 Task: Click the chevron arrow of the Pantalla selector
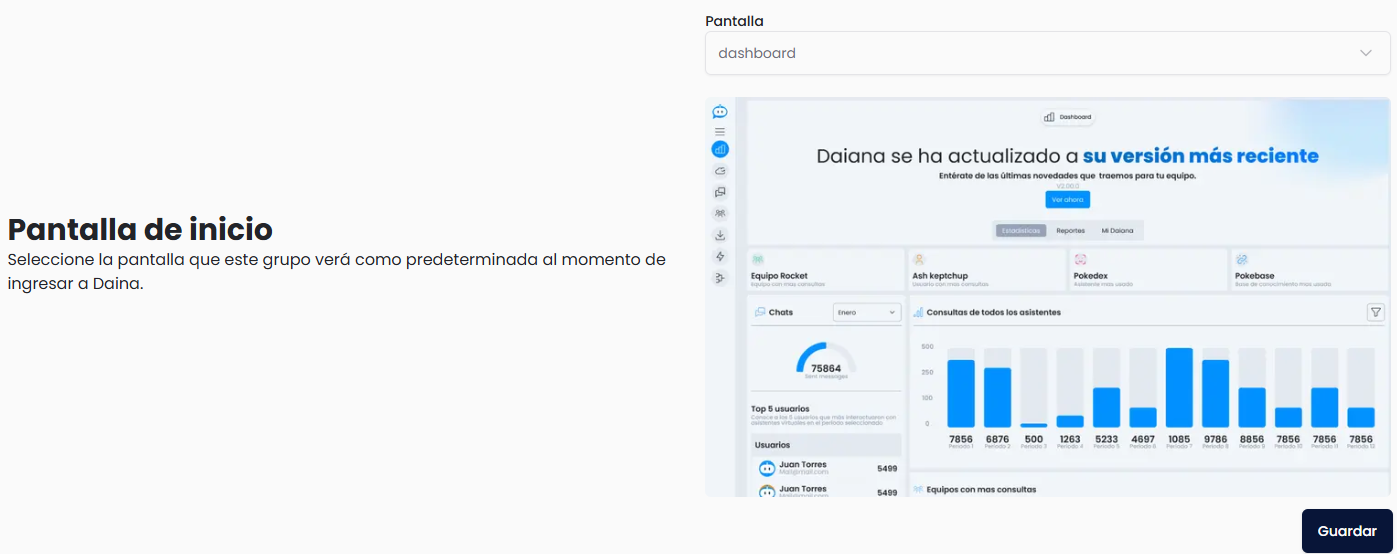point(1365,53)
